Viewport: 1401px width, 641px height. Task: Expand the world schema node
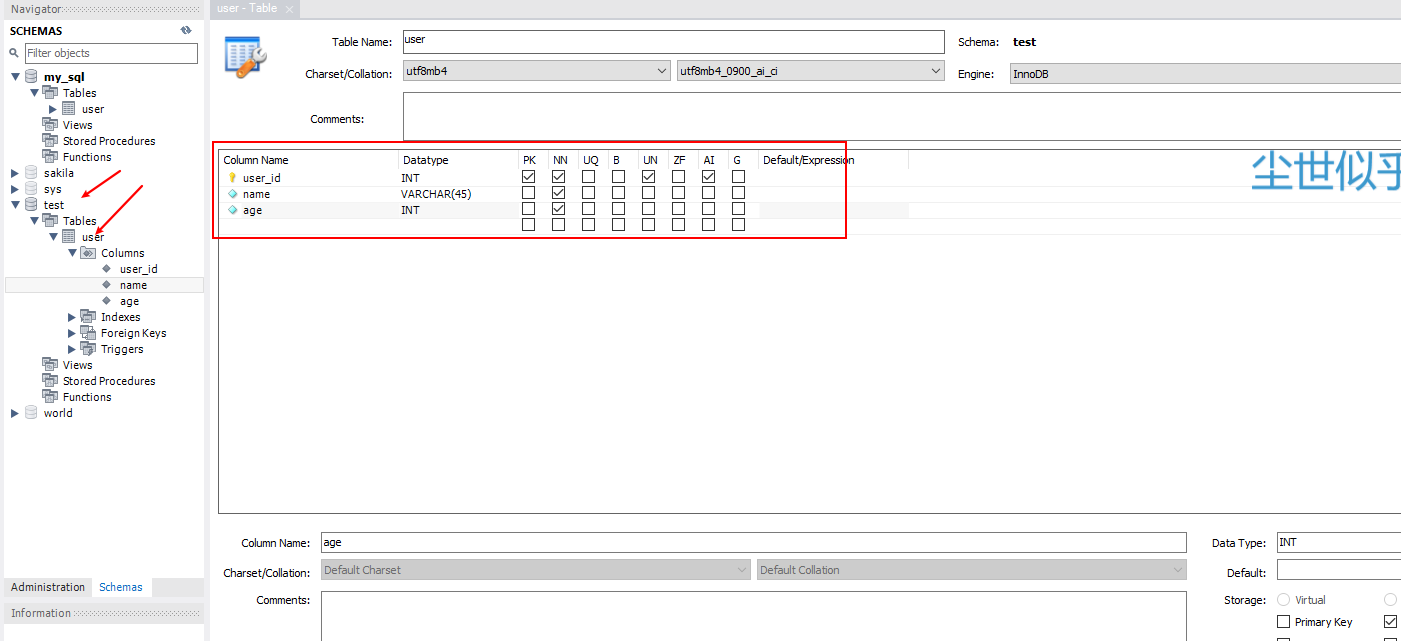[15, 413]
